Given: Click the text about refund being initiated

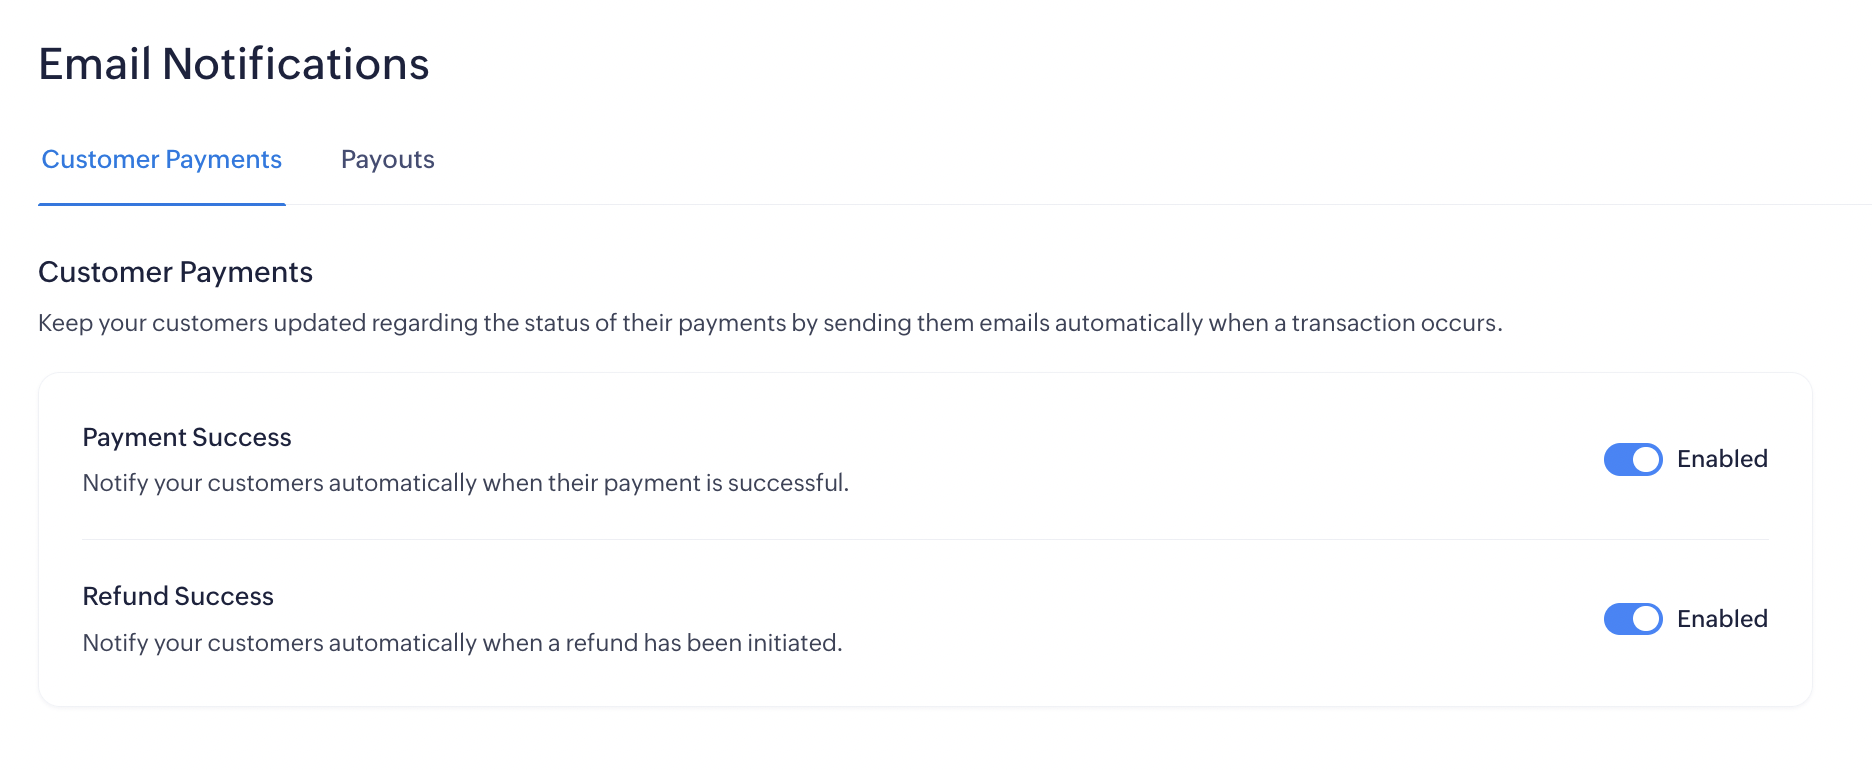Looking at the screenshot, I should tap(462, 643).
